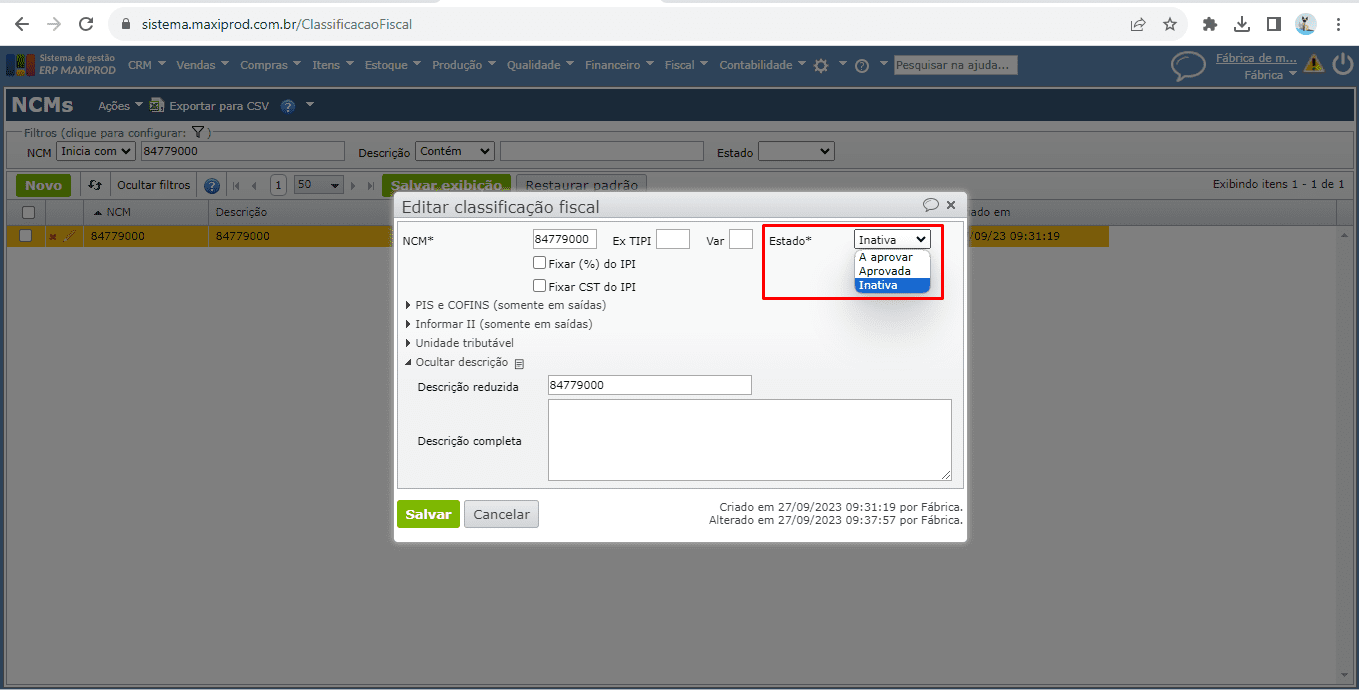Click the Novo button

tap(43, 185)
